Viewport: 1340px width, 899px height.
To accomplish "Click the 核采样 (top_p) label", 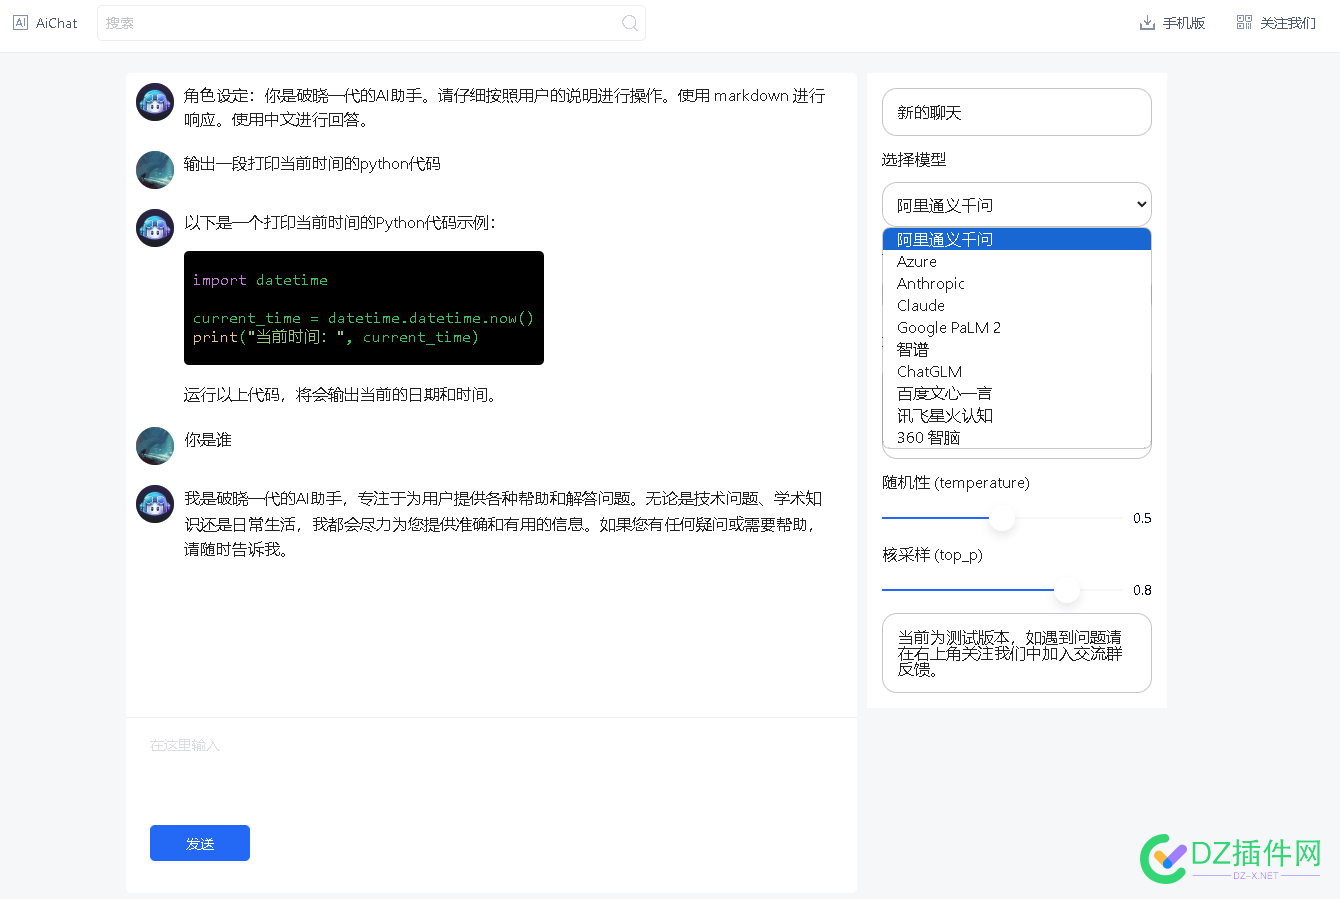I will point(932,555).
